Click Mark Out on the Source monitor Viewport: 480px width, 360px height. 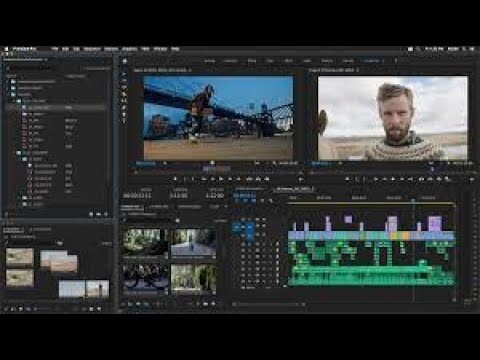pos(193,179)
